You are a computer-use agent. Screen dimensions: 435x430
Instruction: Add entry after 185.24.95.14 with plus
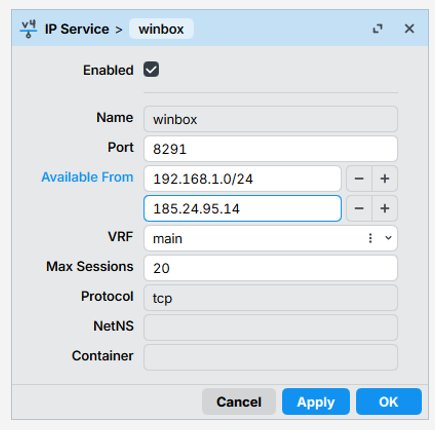(385, 209)
